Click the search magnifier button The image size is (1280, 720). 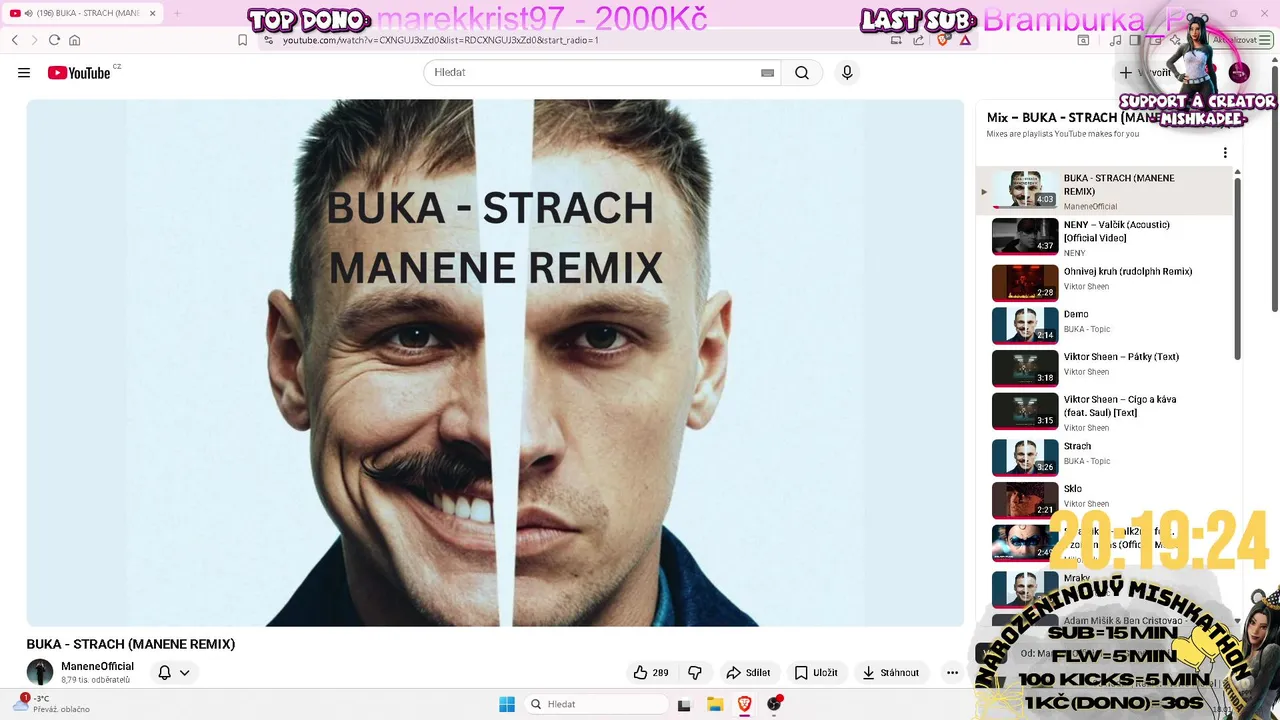coord(802,73)
